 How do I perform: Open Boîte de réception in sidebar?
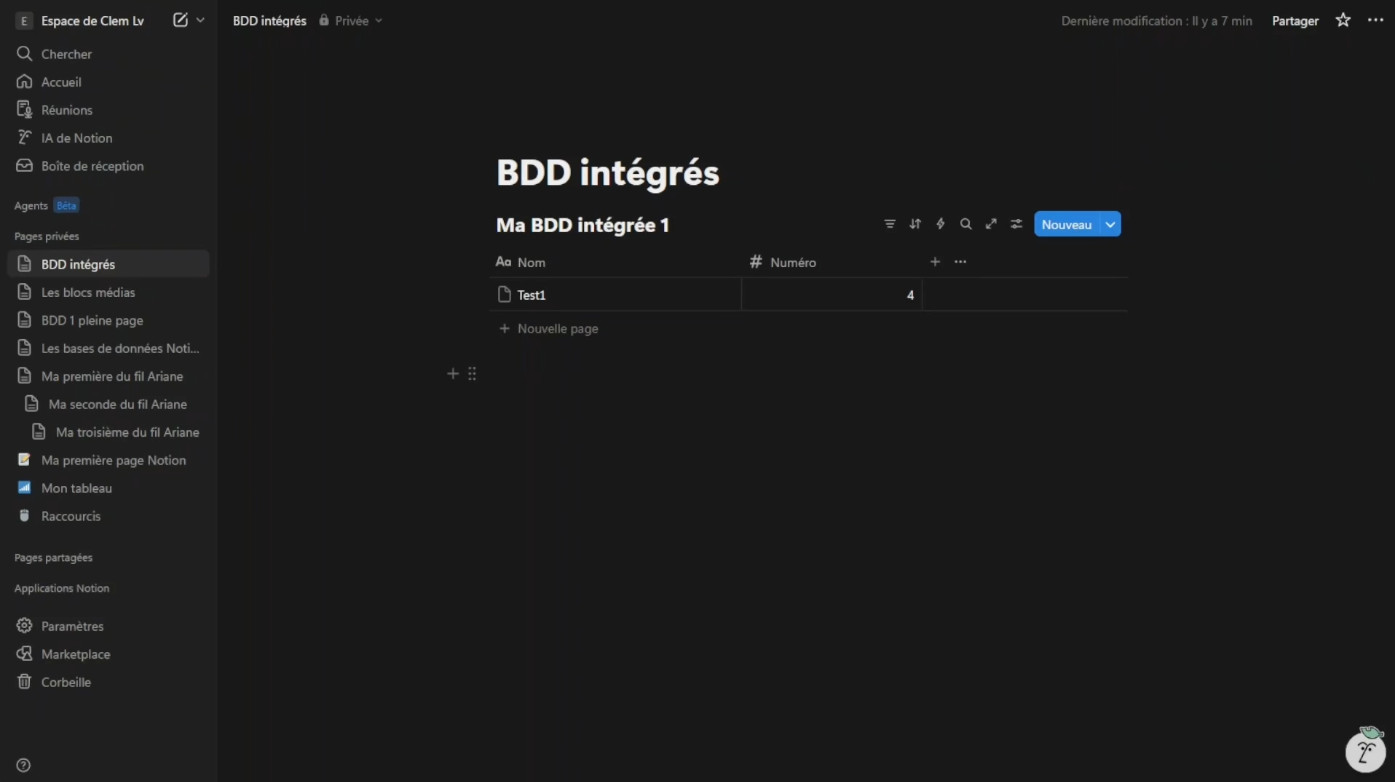tap(92, 166)
